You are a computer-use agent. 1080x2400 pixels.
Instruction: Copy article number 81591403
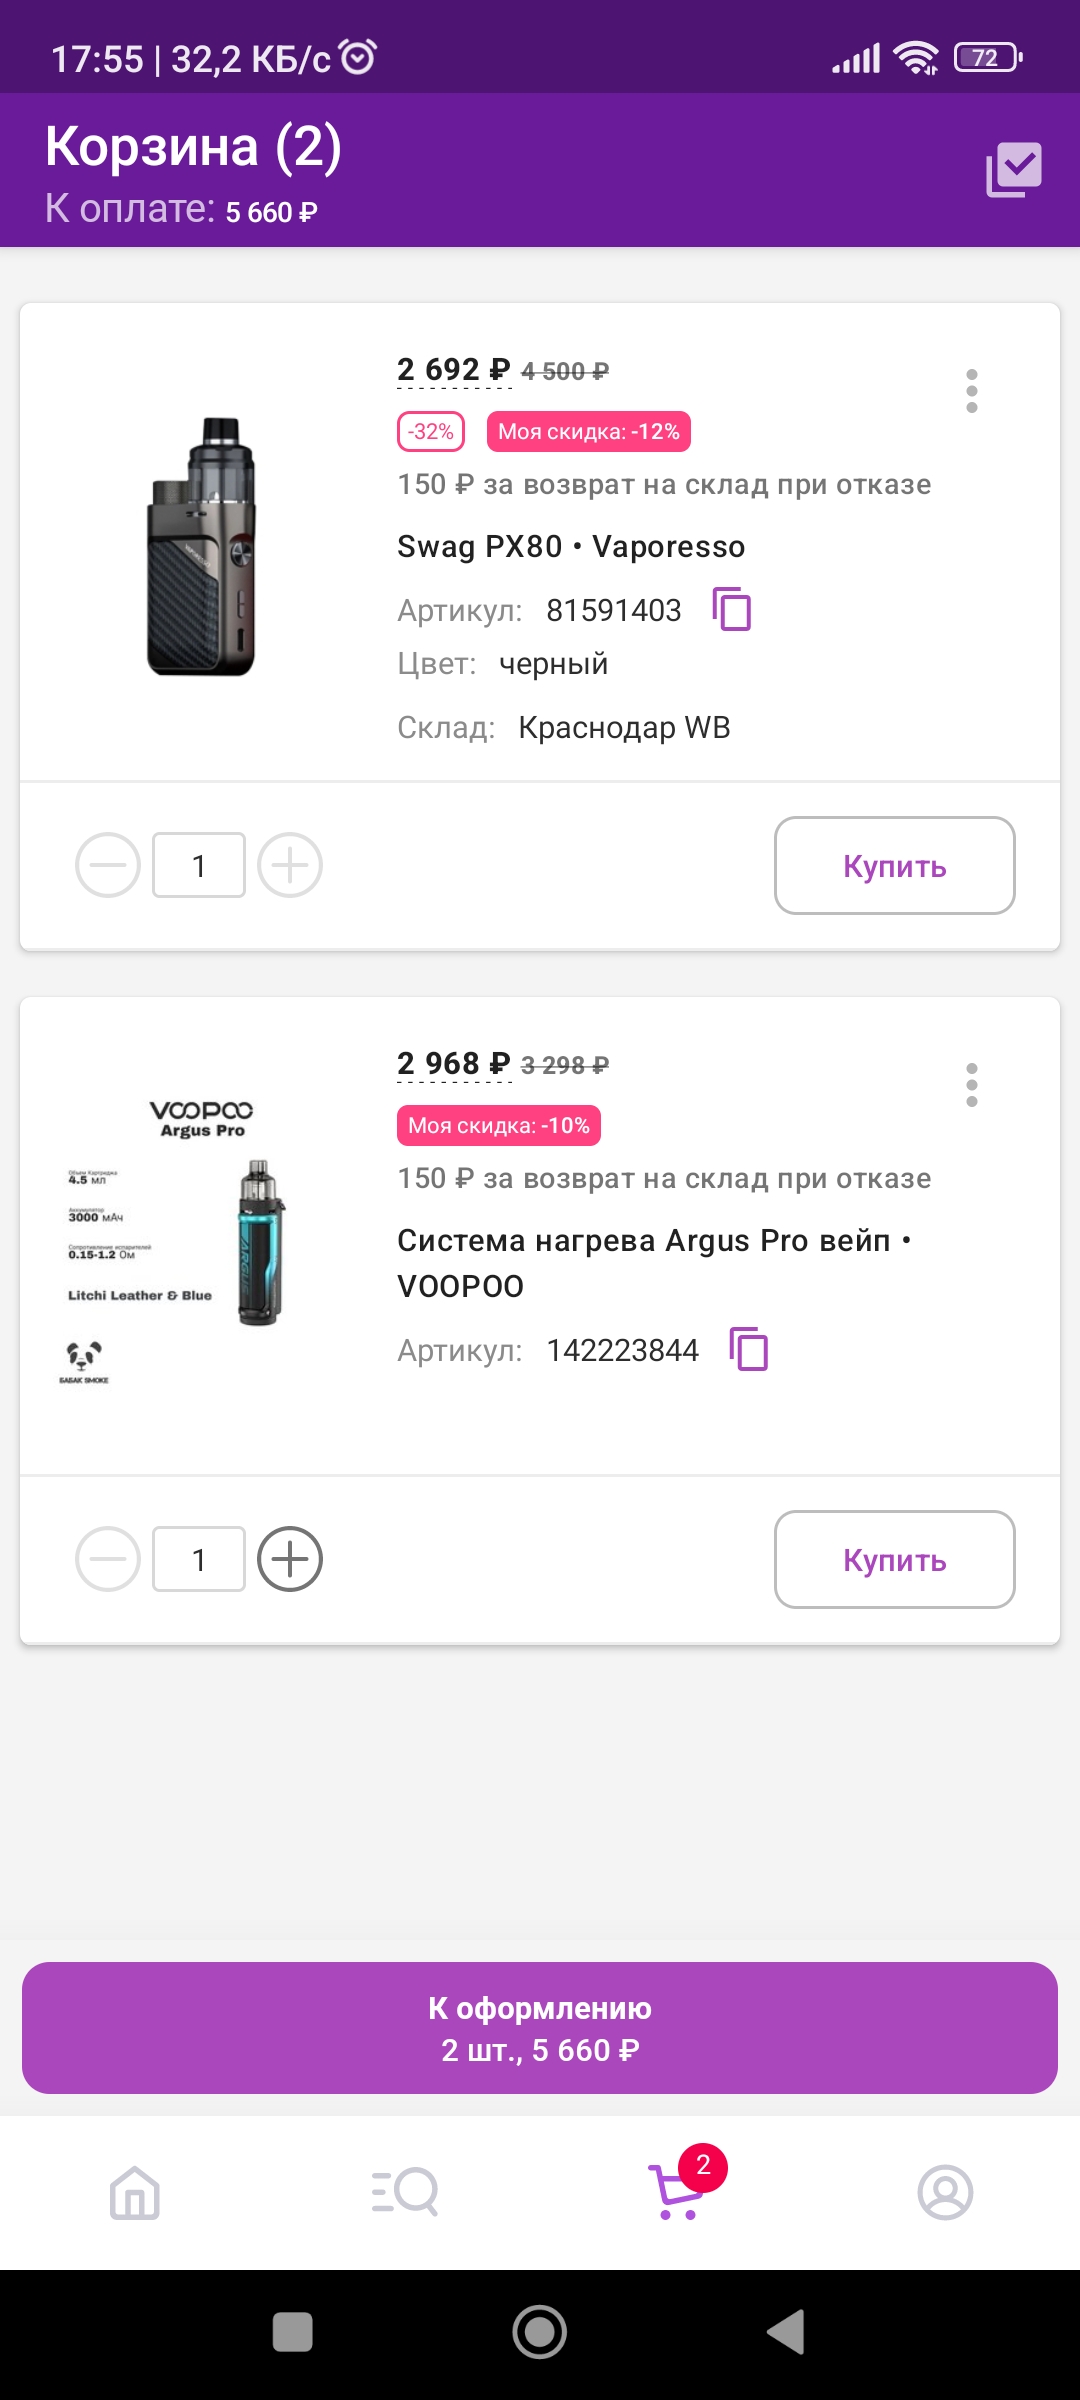(732, 609)
